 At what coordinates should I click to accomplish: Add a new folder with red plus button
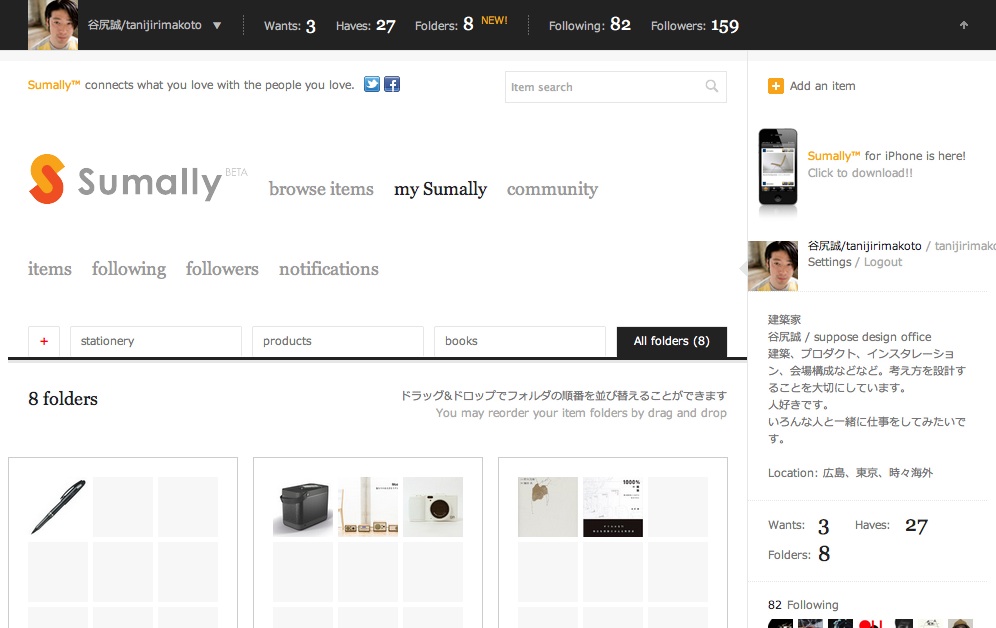click(x=44, y=341)
